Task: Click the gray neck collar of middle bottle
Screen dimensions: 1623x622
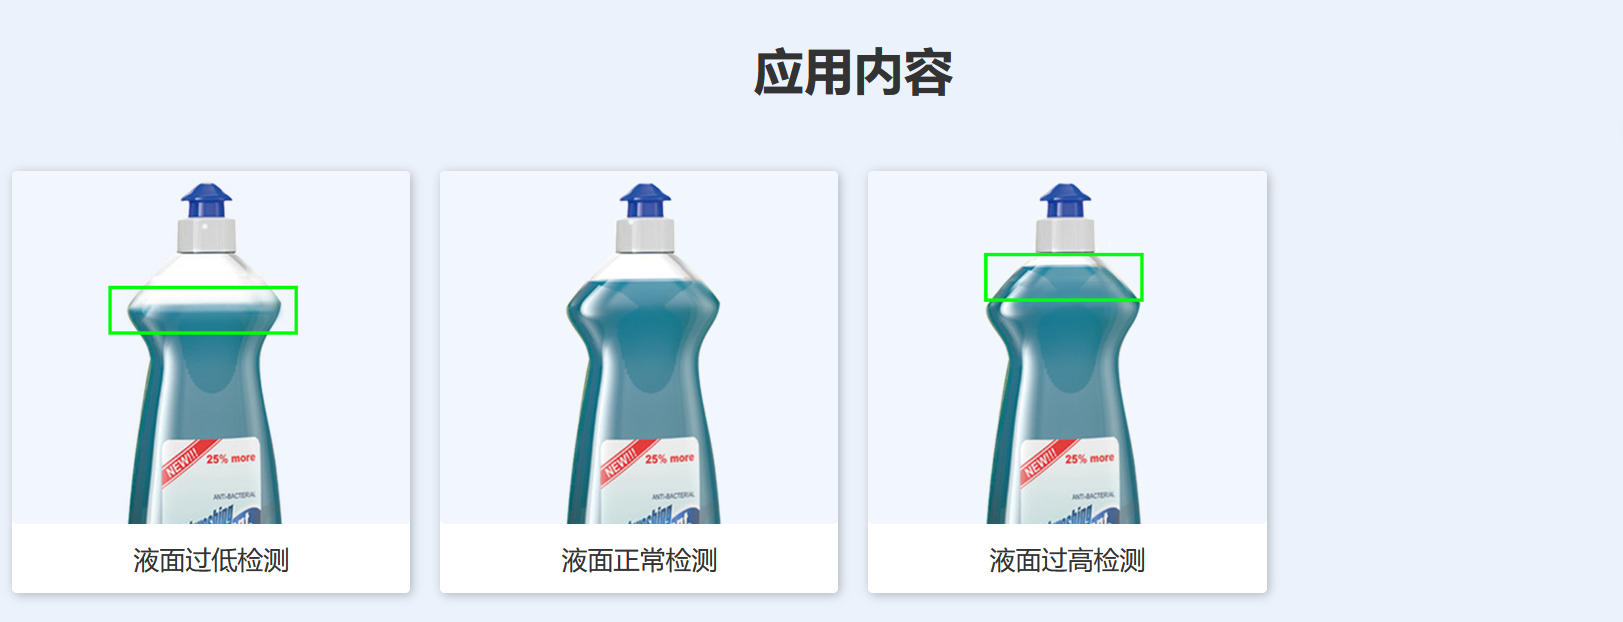Action: (645, 235)
